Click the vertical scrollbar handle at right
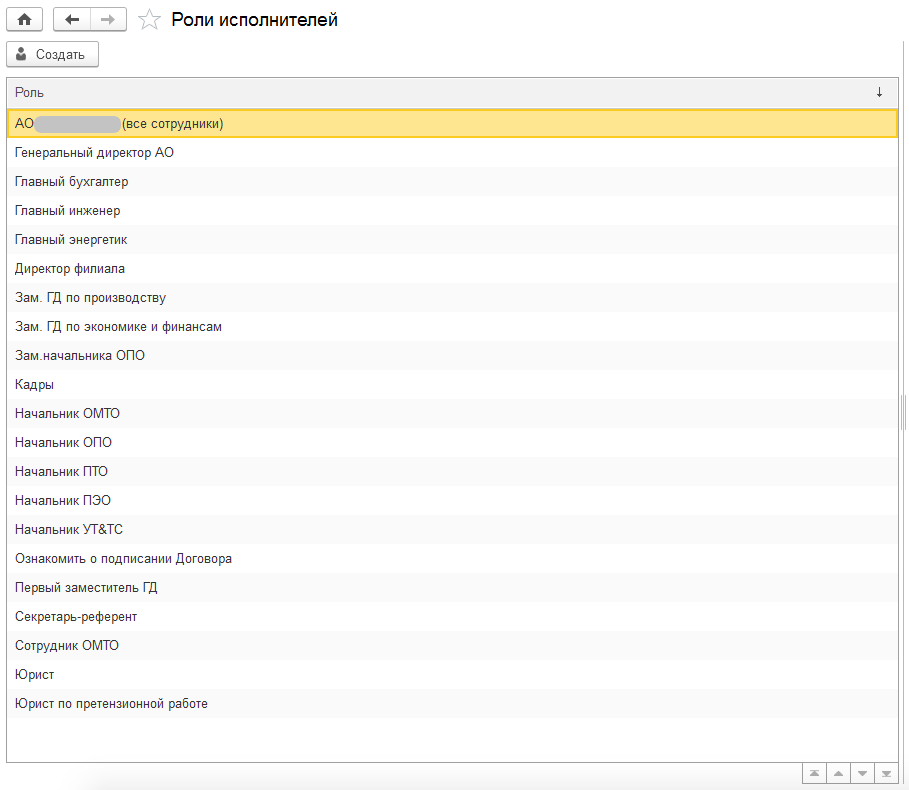Image resolution: width=909 pixels, height=790 pixels. pos(903,412)
